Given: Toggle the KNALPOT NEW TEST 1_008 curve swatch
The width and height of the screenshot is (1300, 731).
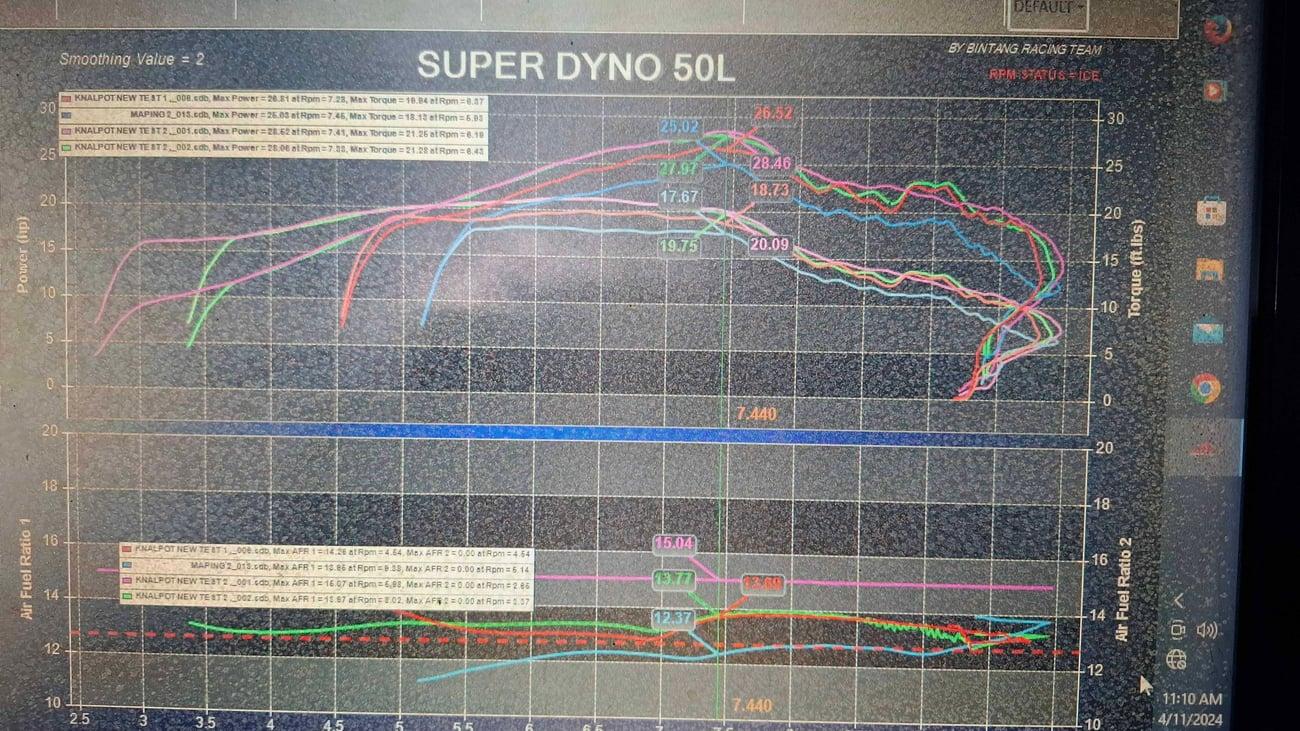Looking at the screenshot, I should tap(66, 101).
